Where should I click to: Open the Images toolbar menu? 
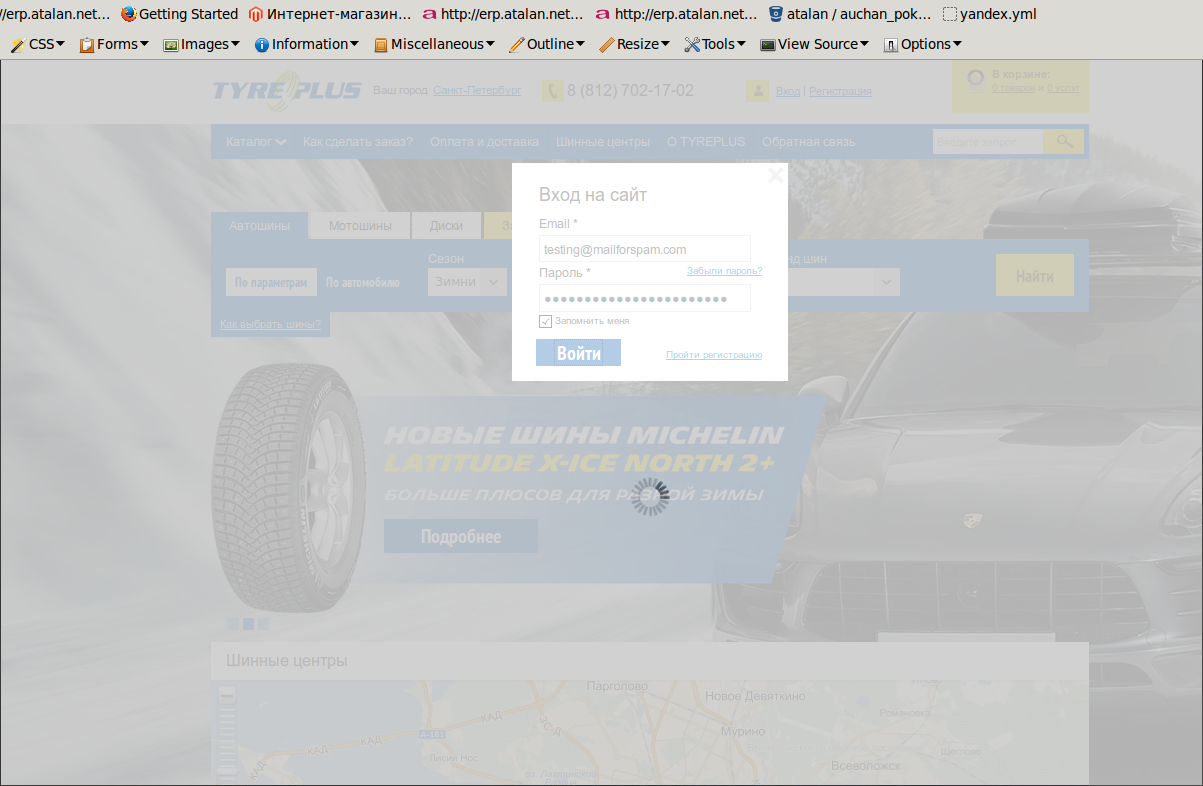pos(201,44)
